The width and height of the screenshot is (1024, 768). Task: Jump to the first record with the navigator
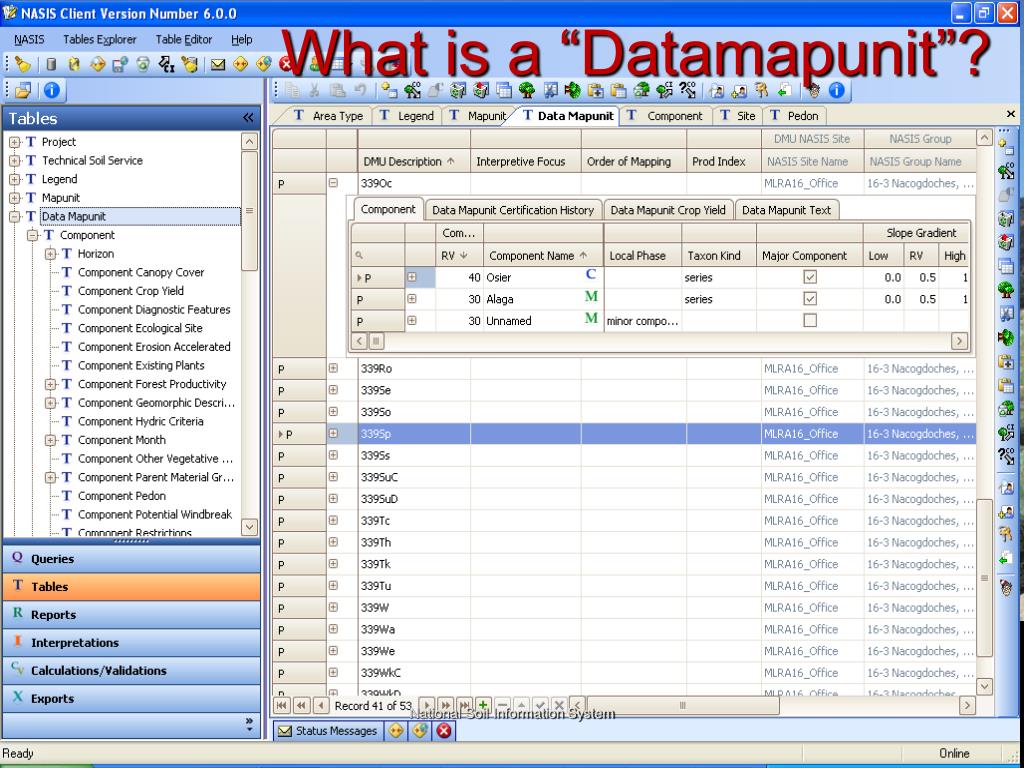[281, 705]
